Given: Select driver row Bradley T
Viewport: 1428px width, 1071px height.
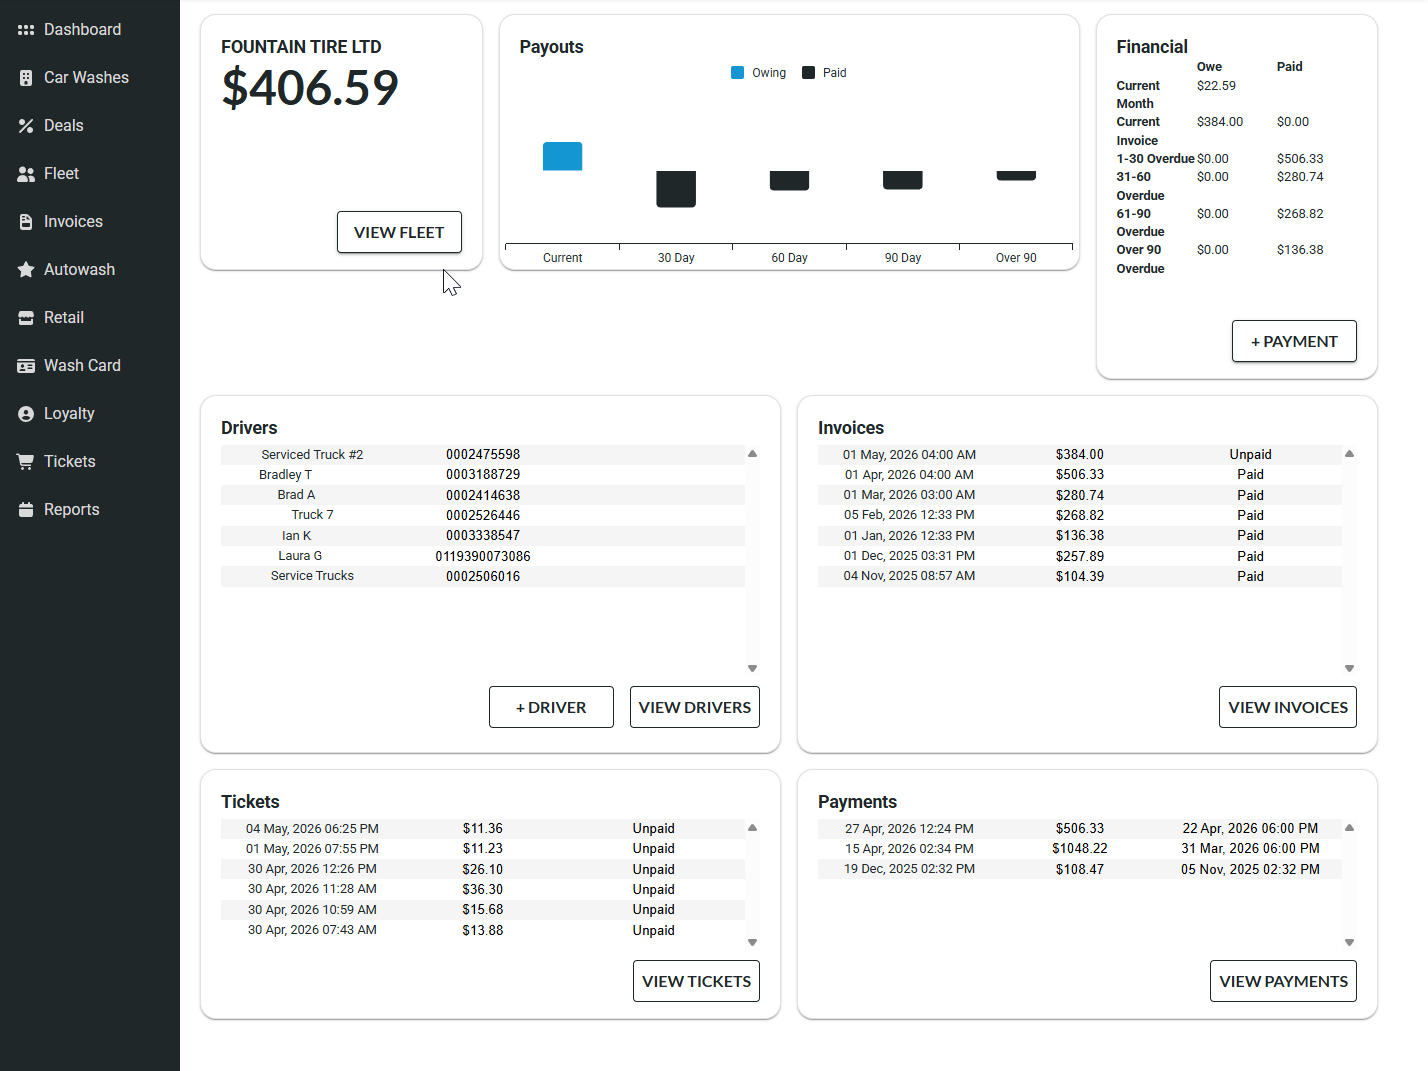Looking at the screenshot, I should [483, 475].
